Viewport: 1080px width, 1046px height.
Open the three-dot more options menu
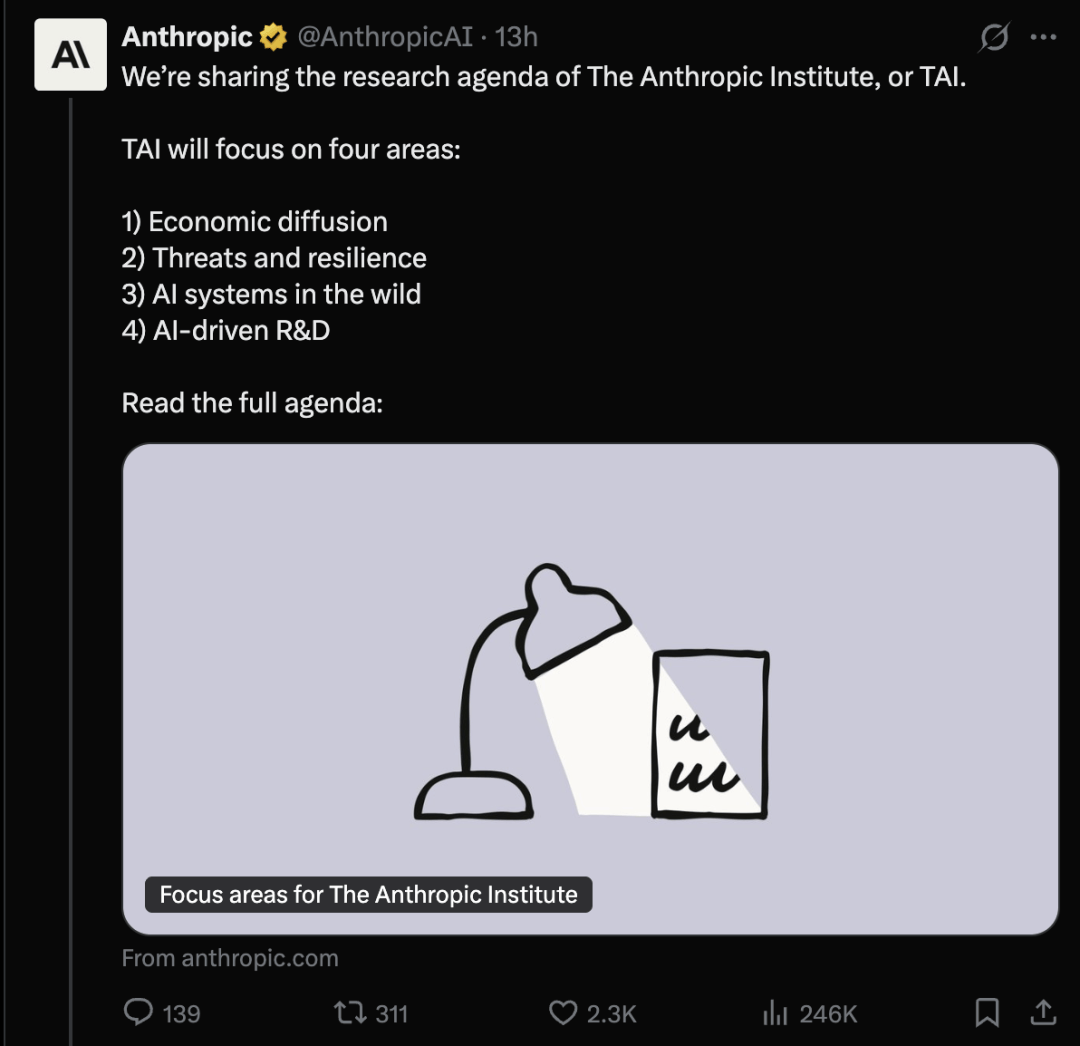click(1043, 37)
